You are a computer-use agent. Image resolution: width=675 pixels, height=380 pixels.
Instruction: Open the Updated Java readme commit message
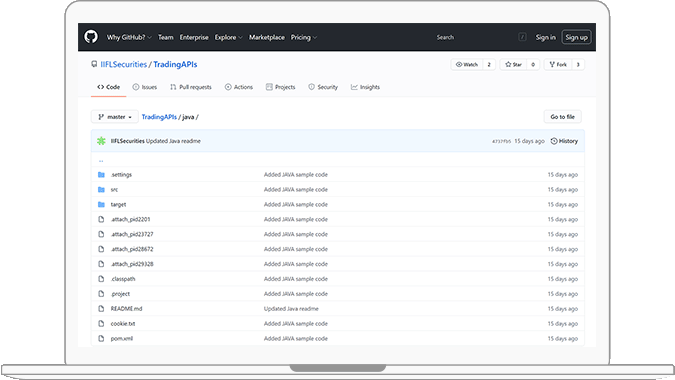173,141
